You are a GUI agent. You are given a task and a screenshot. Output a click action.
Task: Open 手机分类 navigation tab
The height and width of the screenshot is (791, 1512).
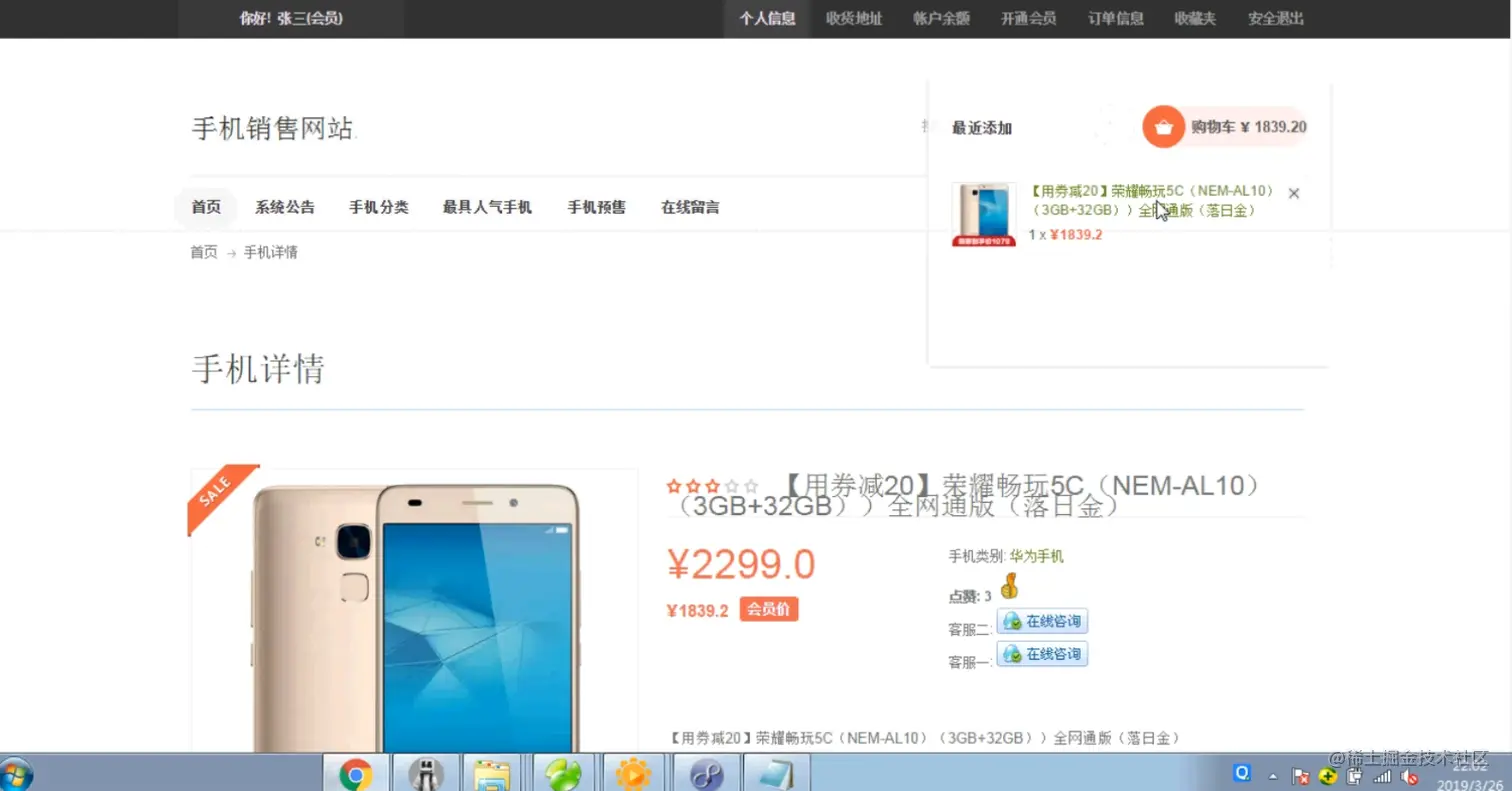point(379,207)
